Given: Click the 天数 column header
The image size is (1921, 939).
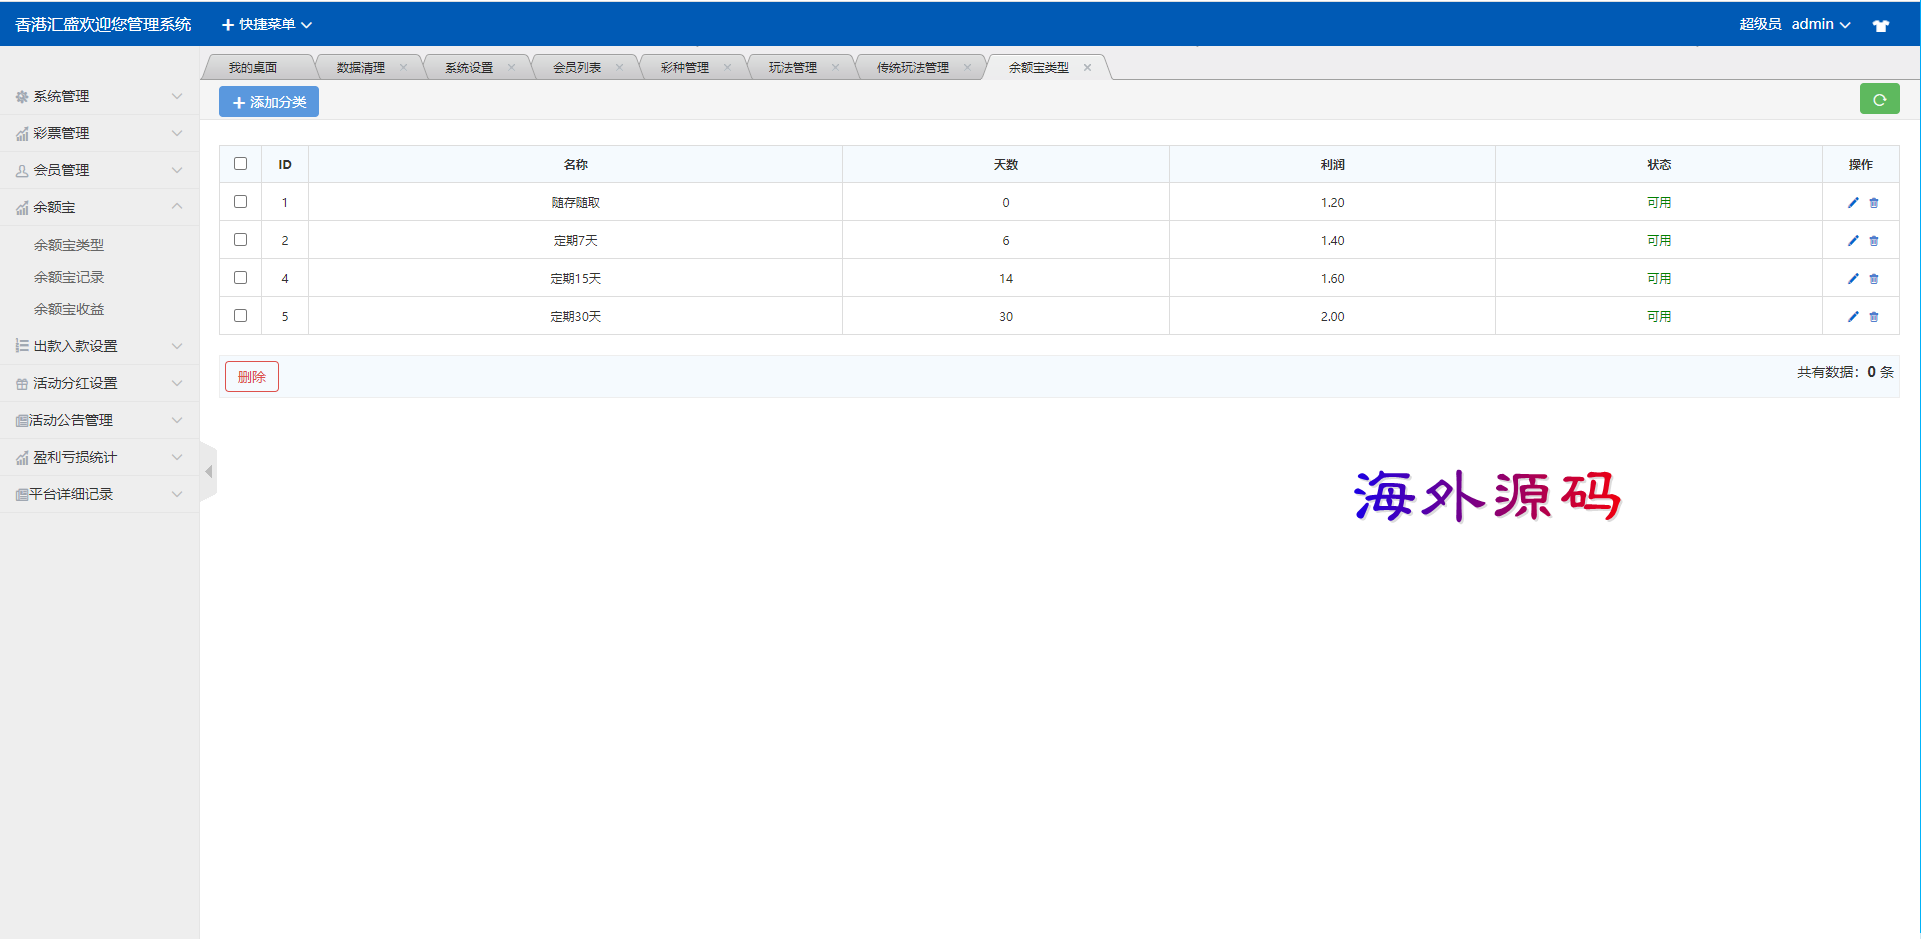Looking at the screenshot, I should (1006, 165).
